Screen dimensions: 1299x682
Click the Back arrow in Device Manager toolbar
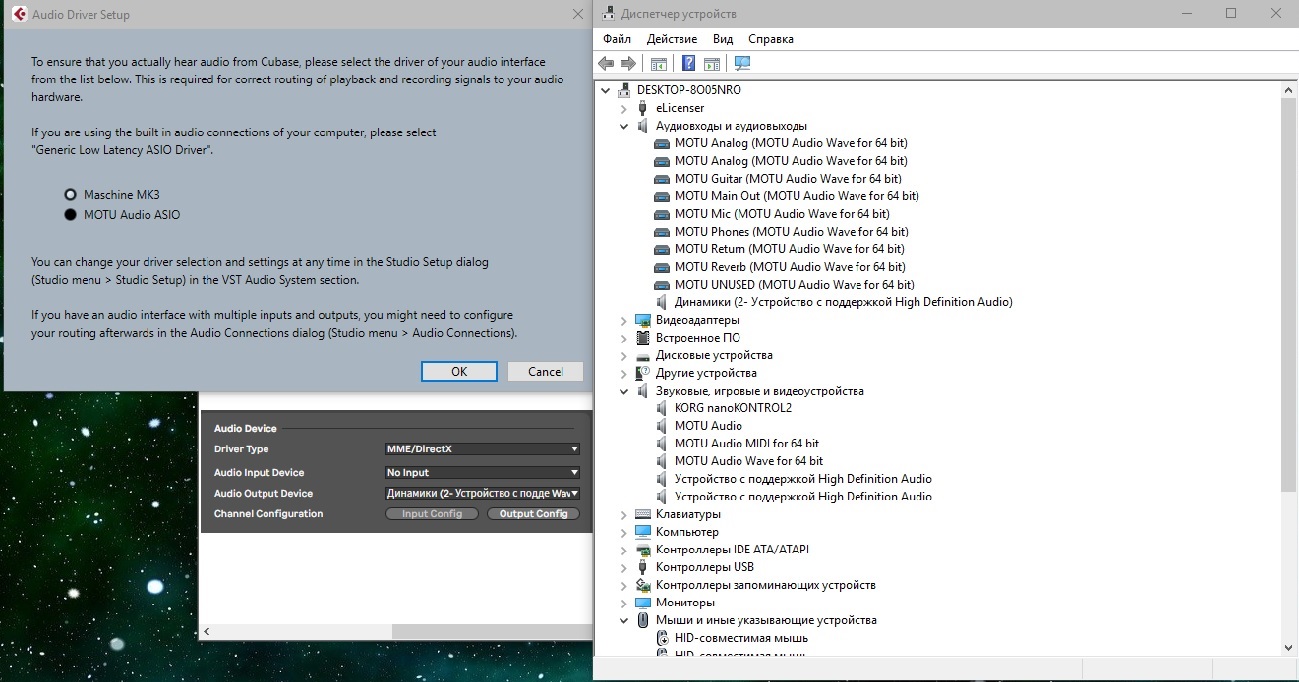click(606, 64)
